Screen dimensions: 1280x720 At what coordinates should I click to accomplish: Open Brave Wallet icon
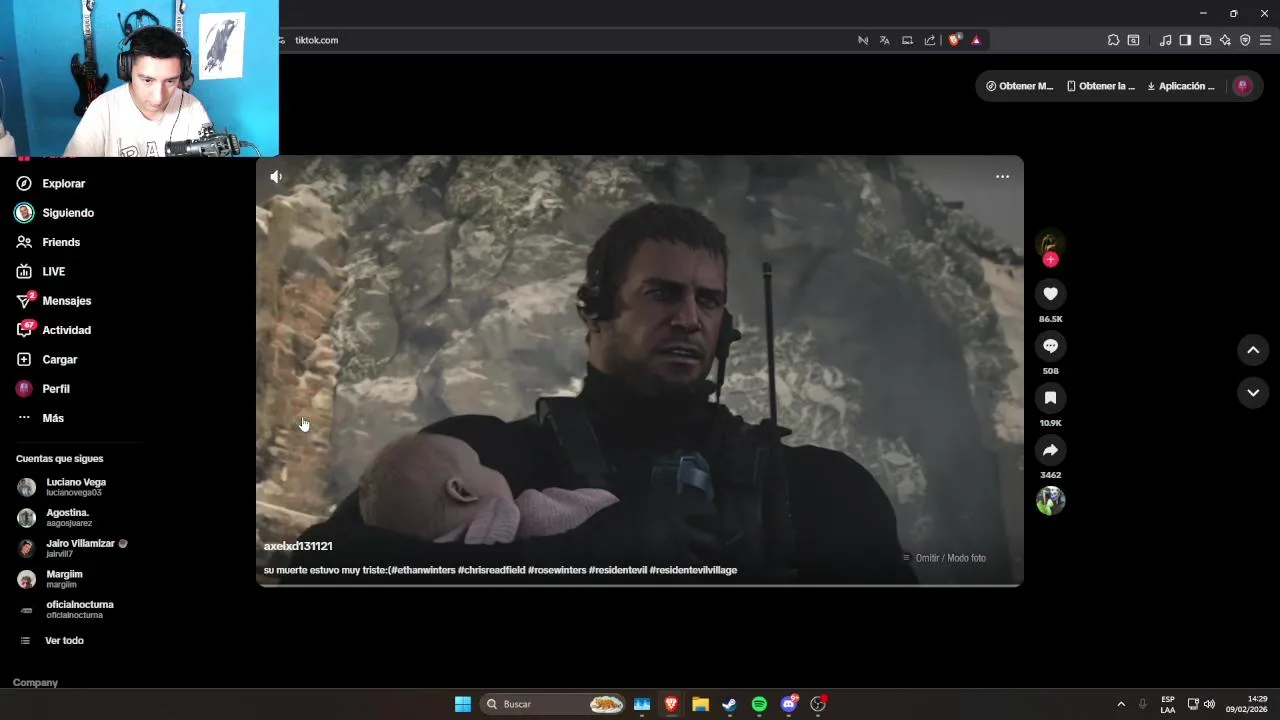(x=1205, y=40)
